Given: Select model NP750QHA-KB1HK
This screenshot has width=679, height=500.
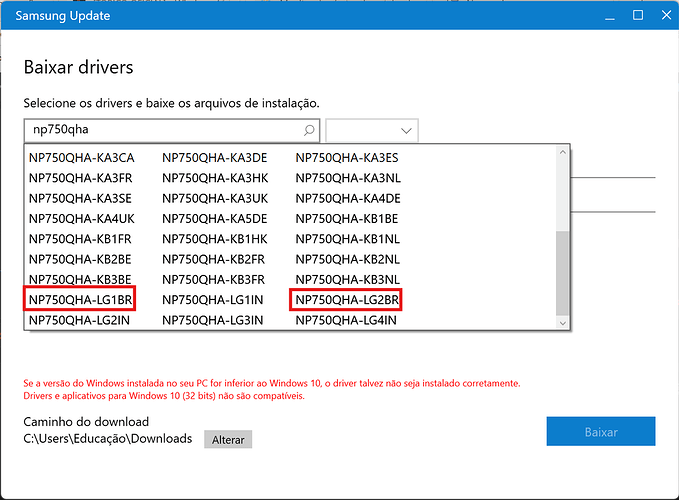Looking at the screenshot, I should click(215, 239).
